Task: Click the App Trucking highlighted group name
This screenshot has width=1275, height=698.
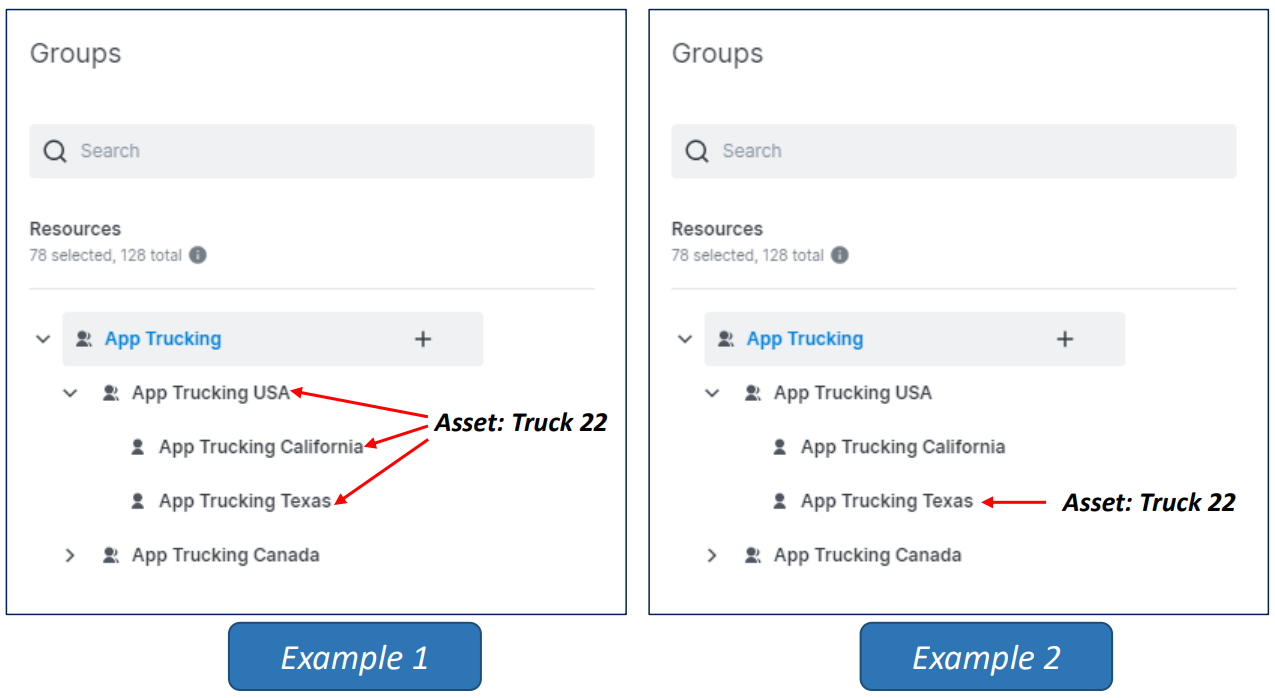Action: coord(162,338)
